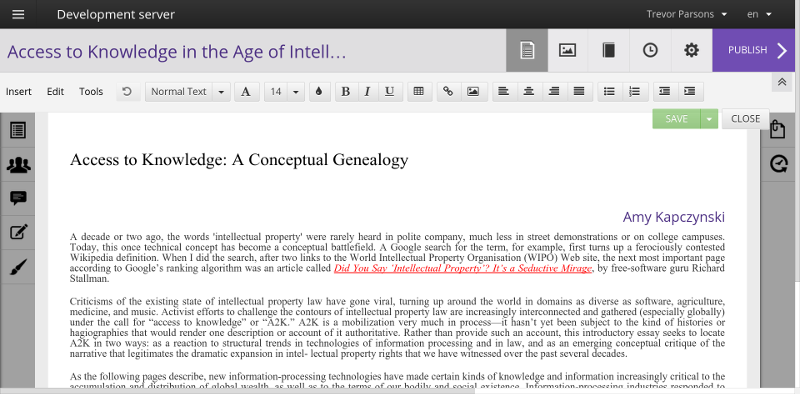This screenshot has height=394, width=800.
Task: Open the text color droplet tool
Action: point(319,92)
